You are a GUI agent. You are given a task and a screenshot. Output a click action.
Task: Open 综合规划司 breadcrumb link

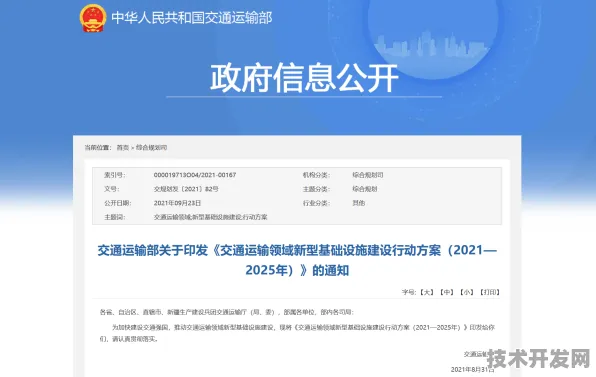coord(151,147)
